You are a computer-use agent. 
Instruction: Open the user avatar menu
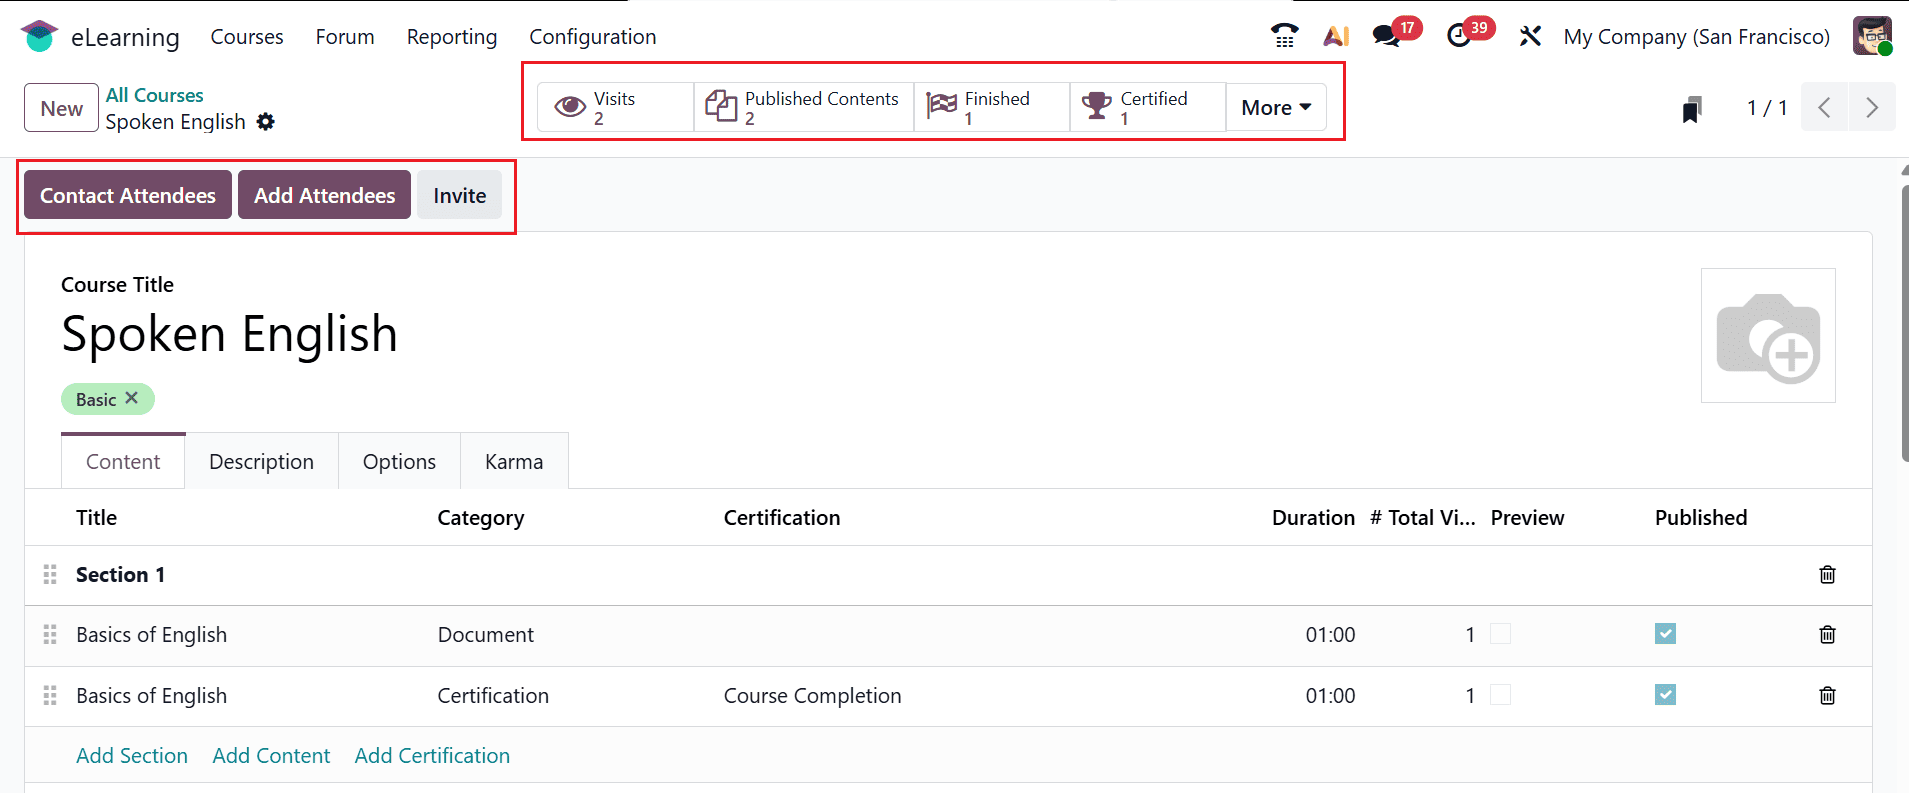tap(1872, 36)
